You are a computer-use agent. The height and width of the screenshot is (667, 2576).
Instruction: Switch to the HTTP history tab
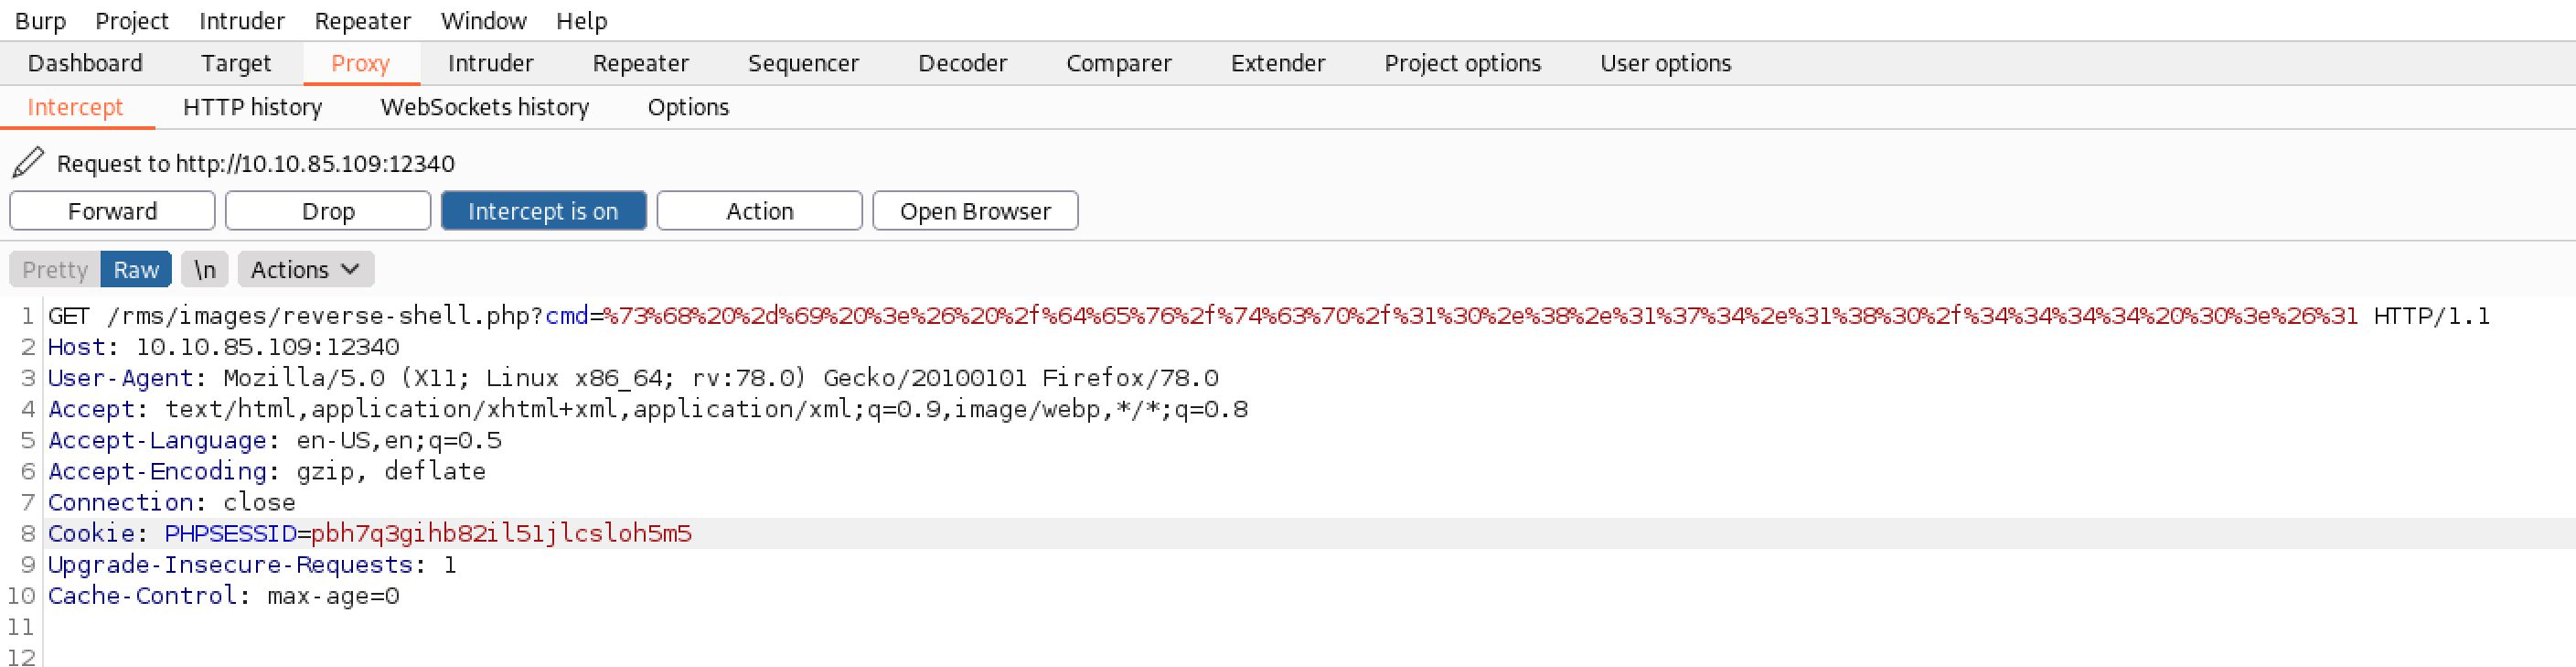click(252, 107)
